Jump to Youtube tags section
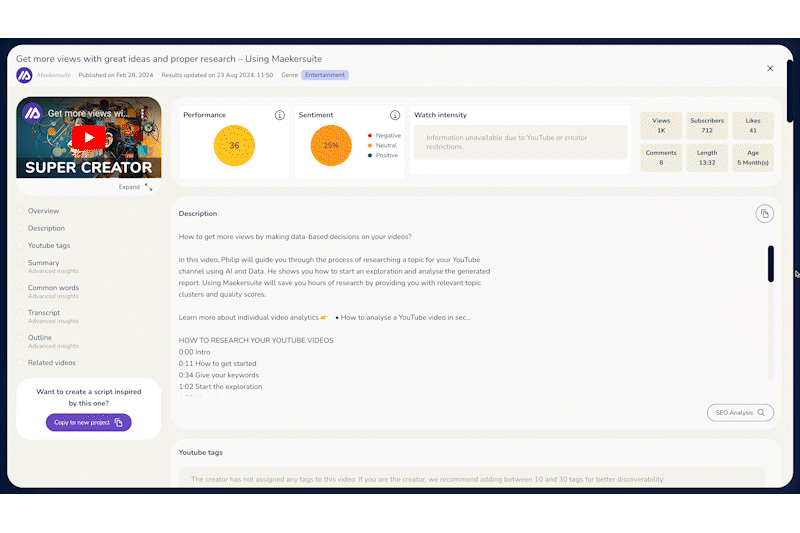The width and height of the screenshot is (800, 533). [49, 245]
